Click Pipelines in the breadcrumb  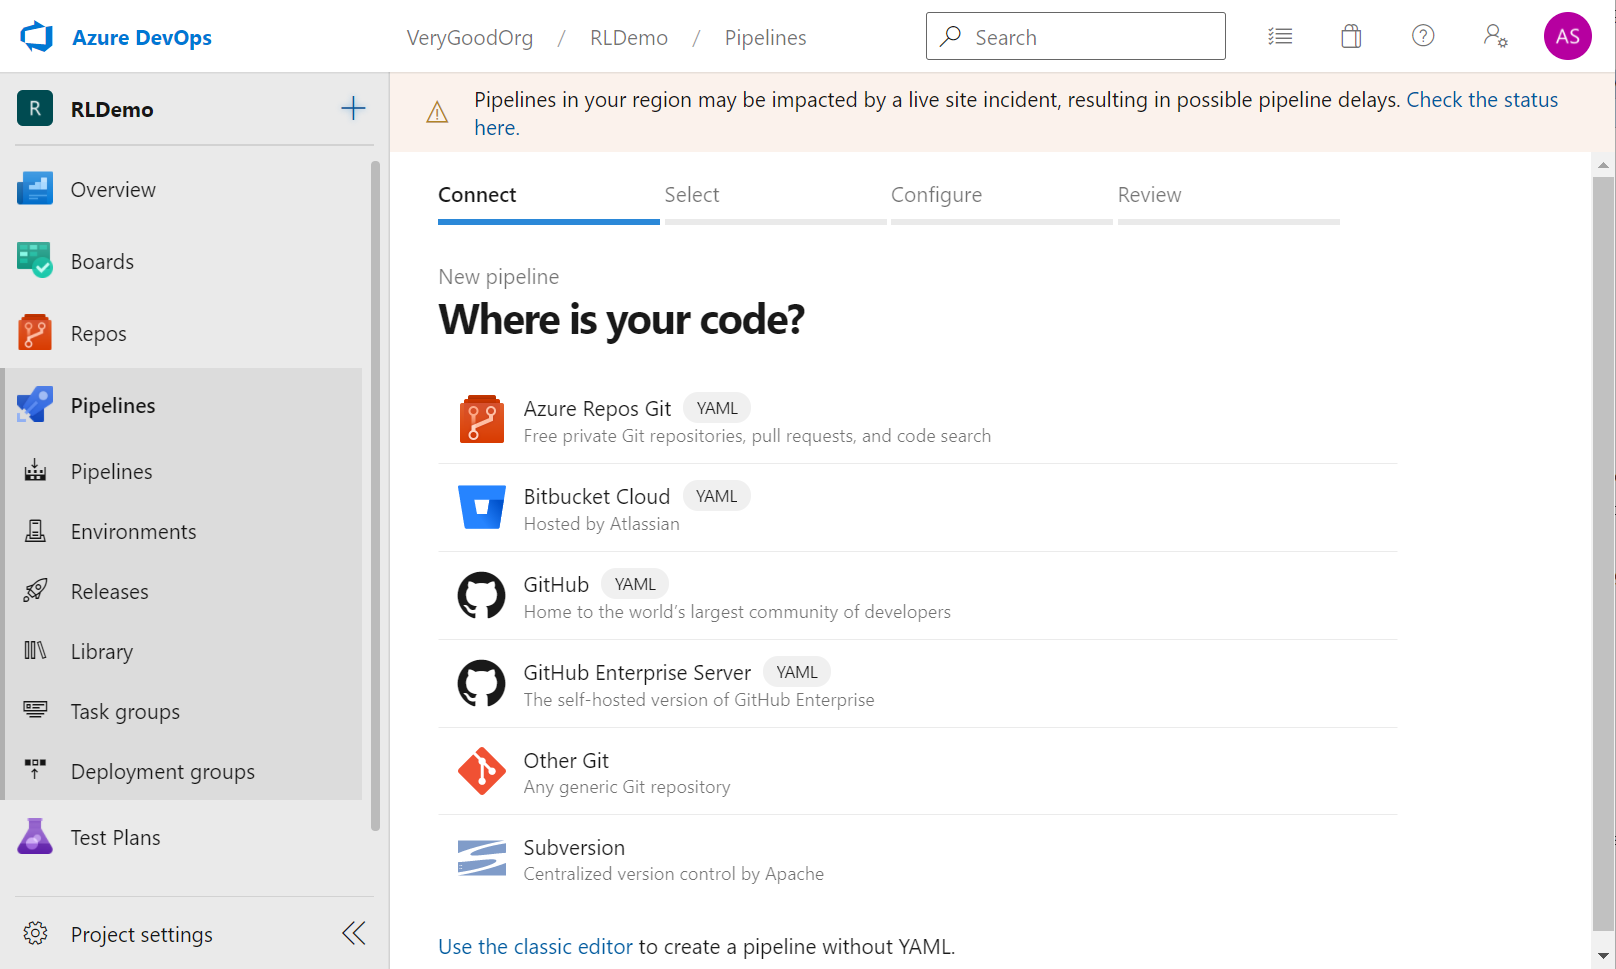click(765, 38)
